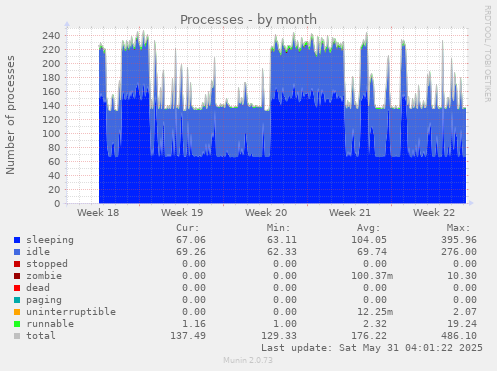The height and width of the screenshot is (371, 497).
Task: Click total minimum value 129.33
Action: 279,336
